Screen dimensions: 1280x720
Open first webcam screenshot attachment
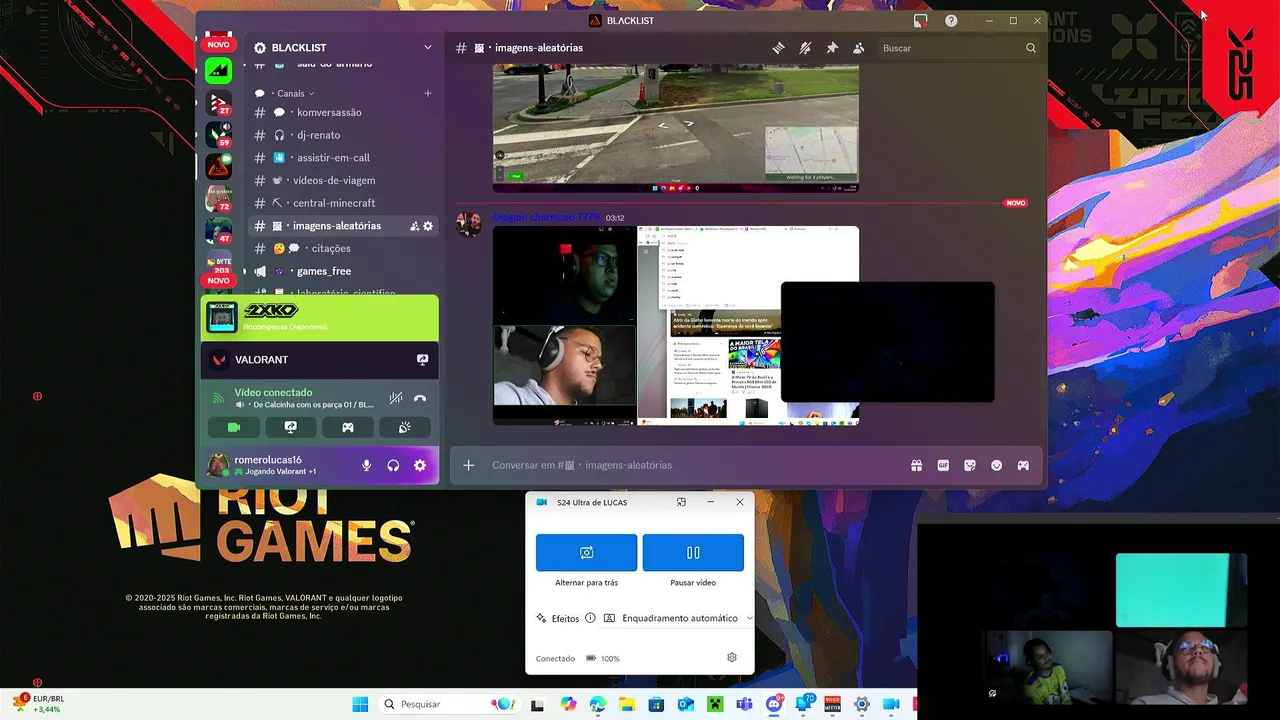tap(564, 325)
